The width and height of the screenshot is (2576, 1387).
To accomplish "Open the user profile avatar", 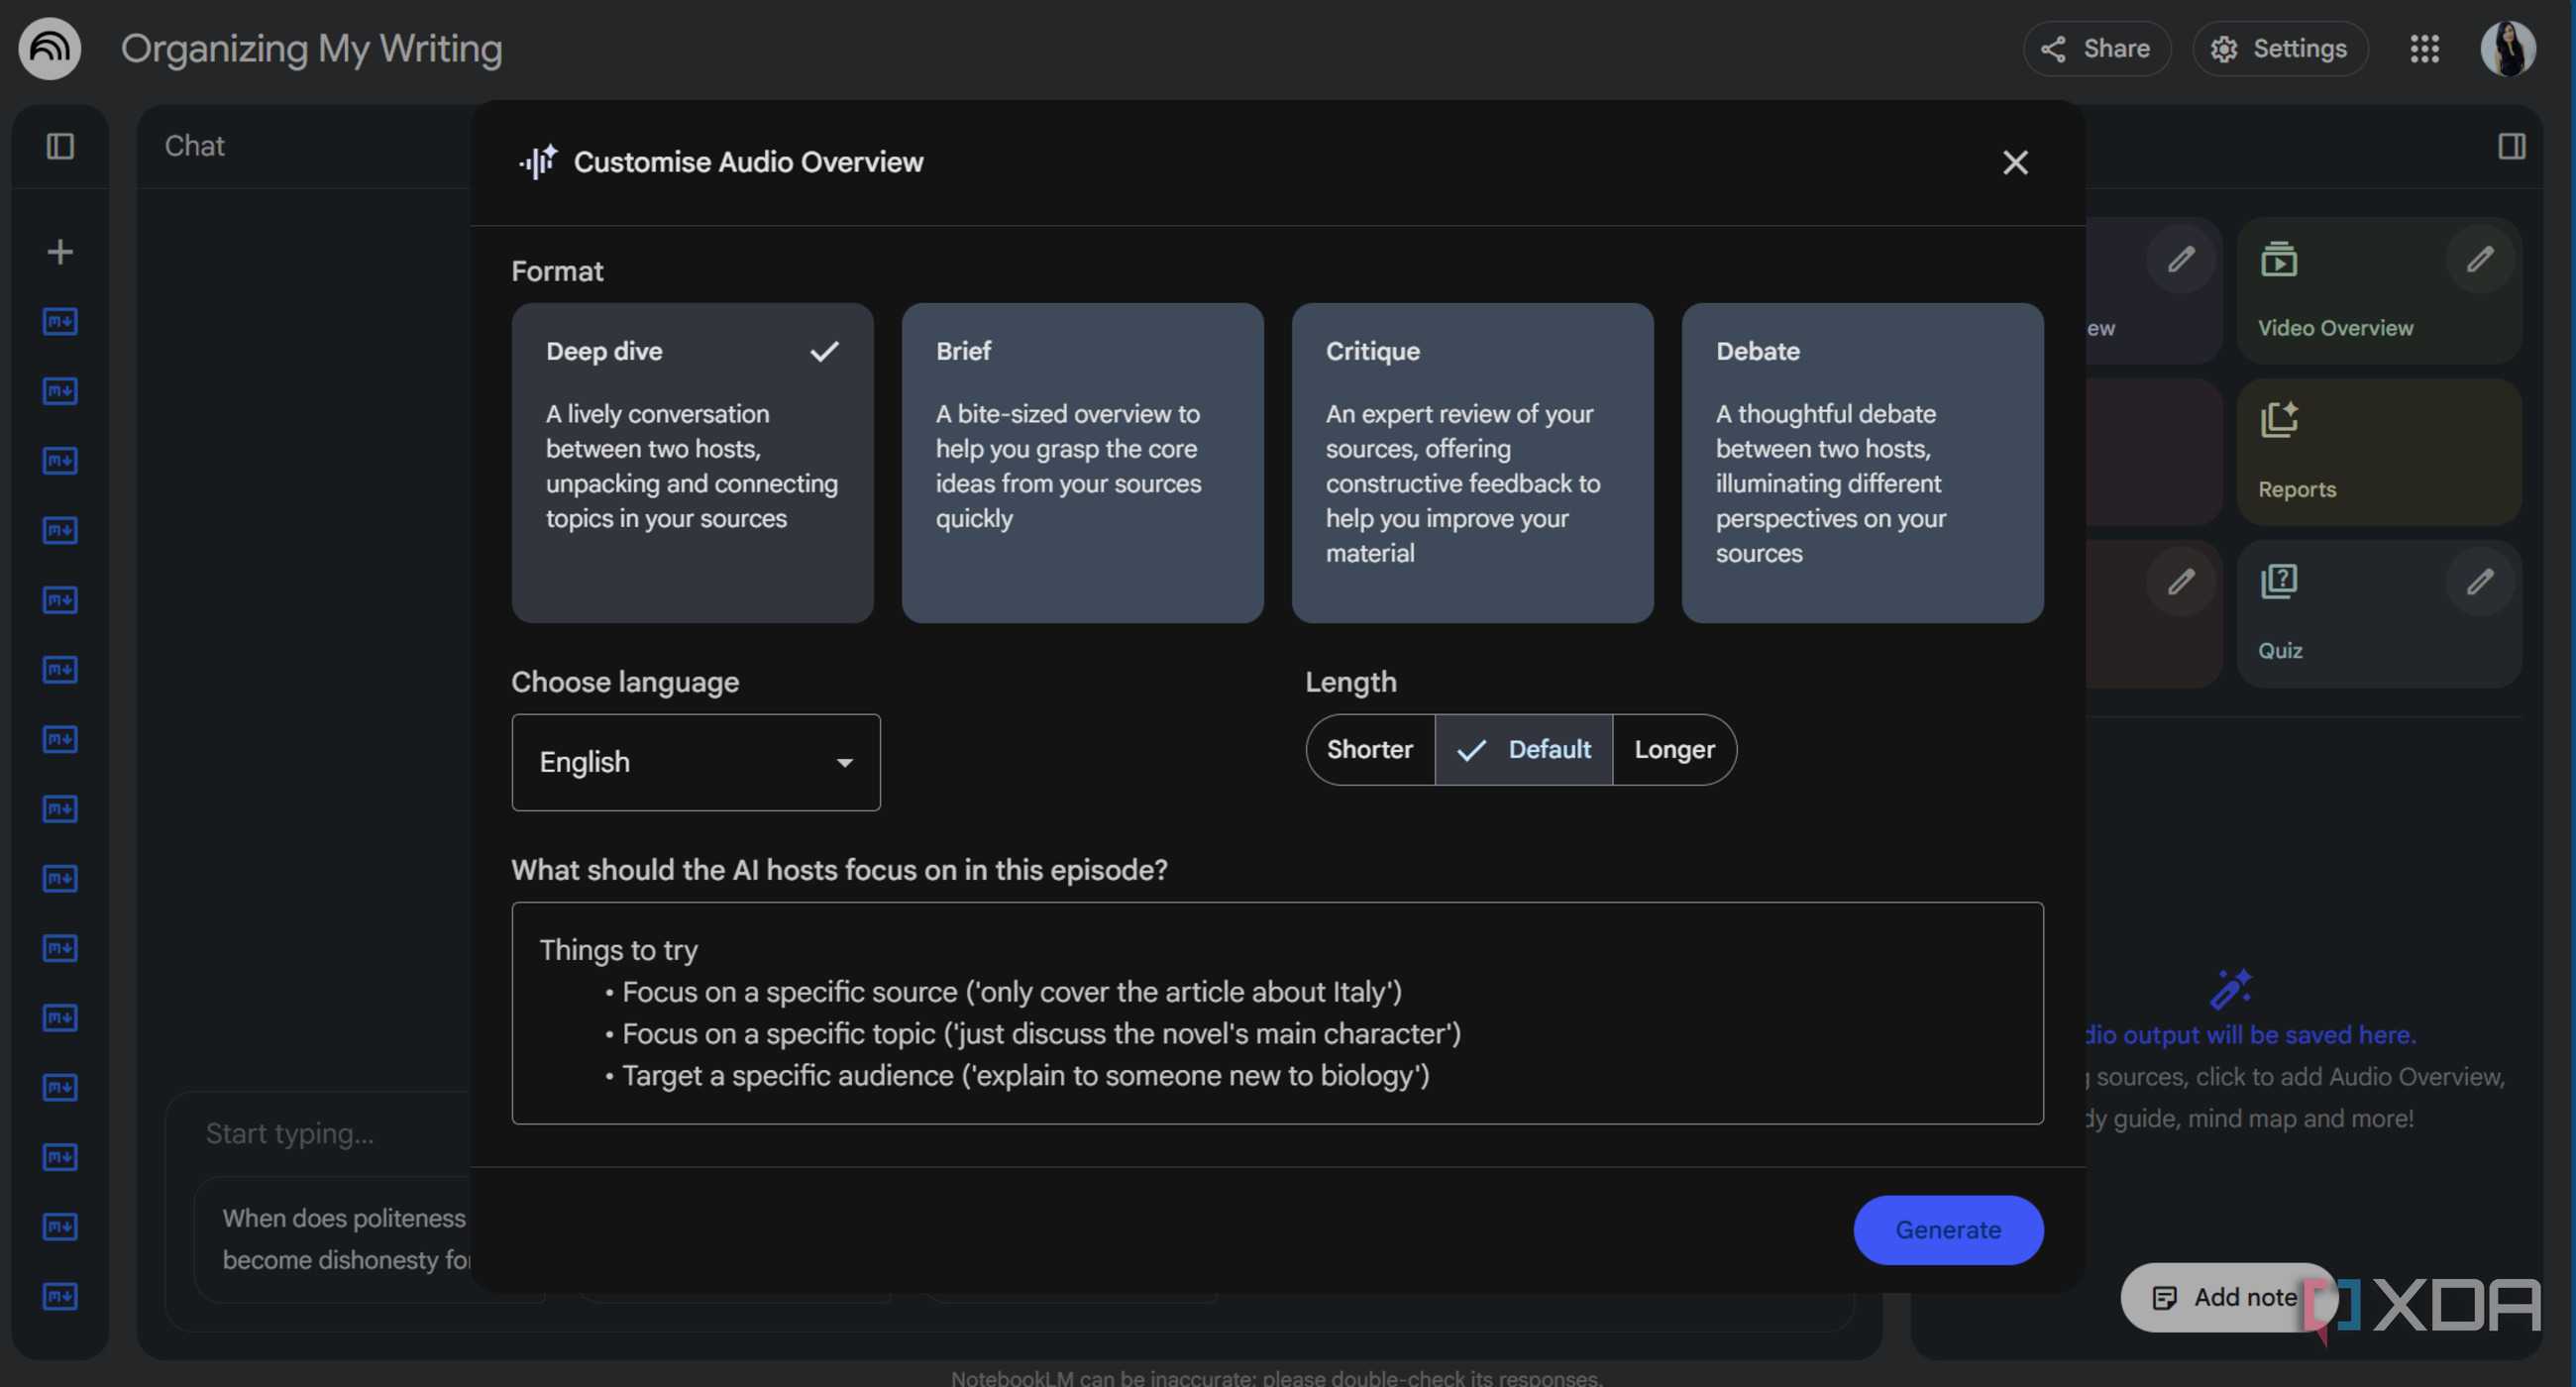I will click(x=2507, y=48).
